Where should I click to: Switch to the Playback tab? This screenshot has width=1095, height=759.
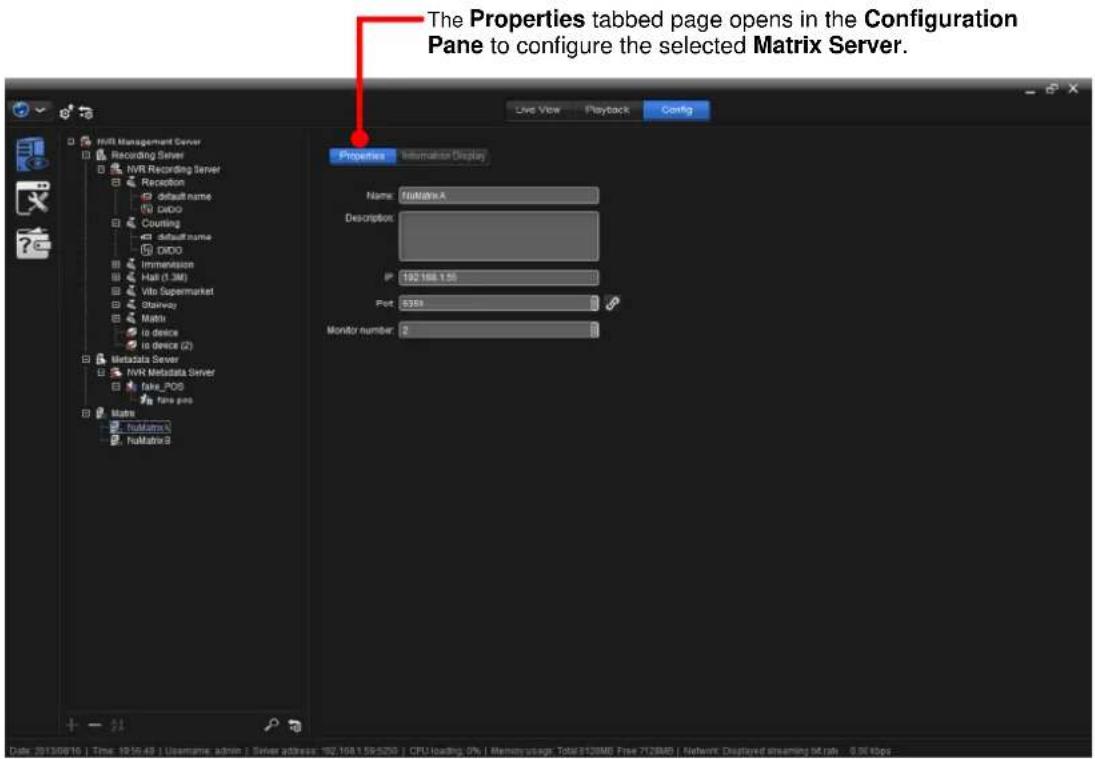coord(607,110)
